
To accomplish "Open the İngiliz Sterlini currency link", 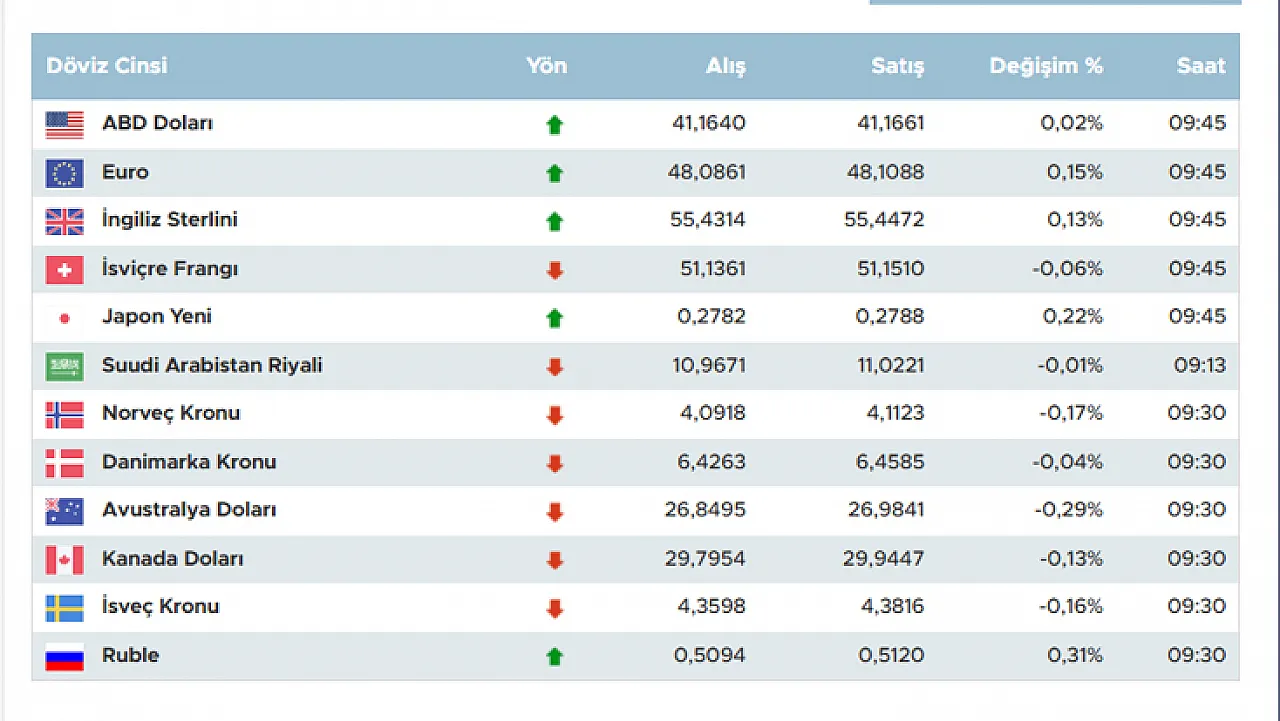I will (x=169, y=220).
